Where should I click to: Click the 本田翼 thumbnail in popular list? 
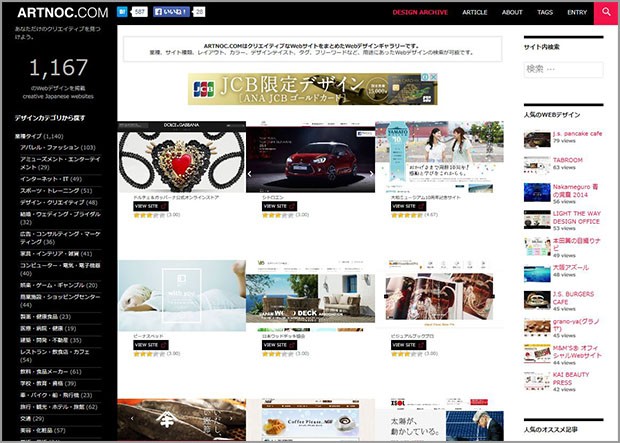click(537, 246)
